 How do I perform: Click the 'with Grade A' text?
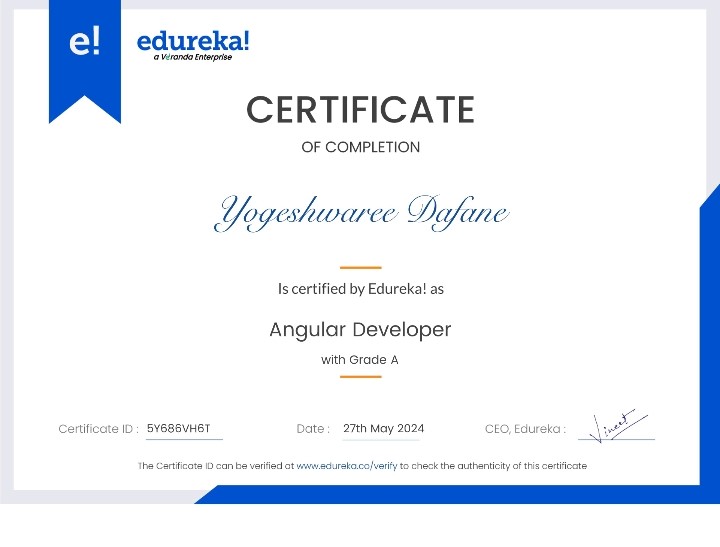pos(360,360)
